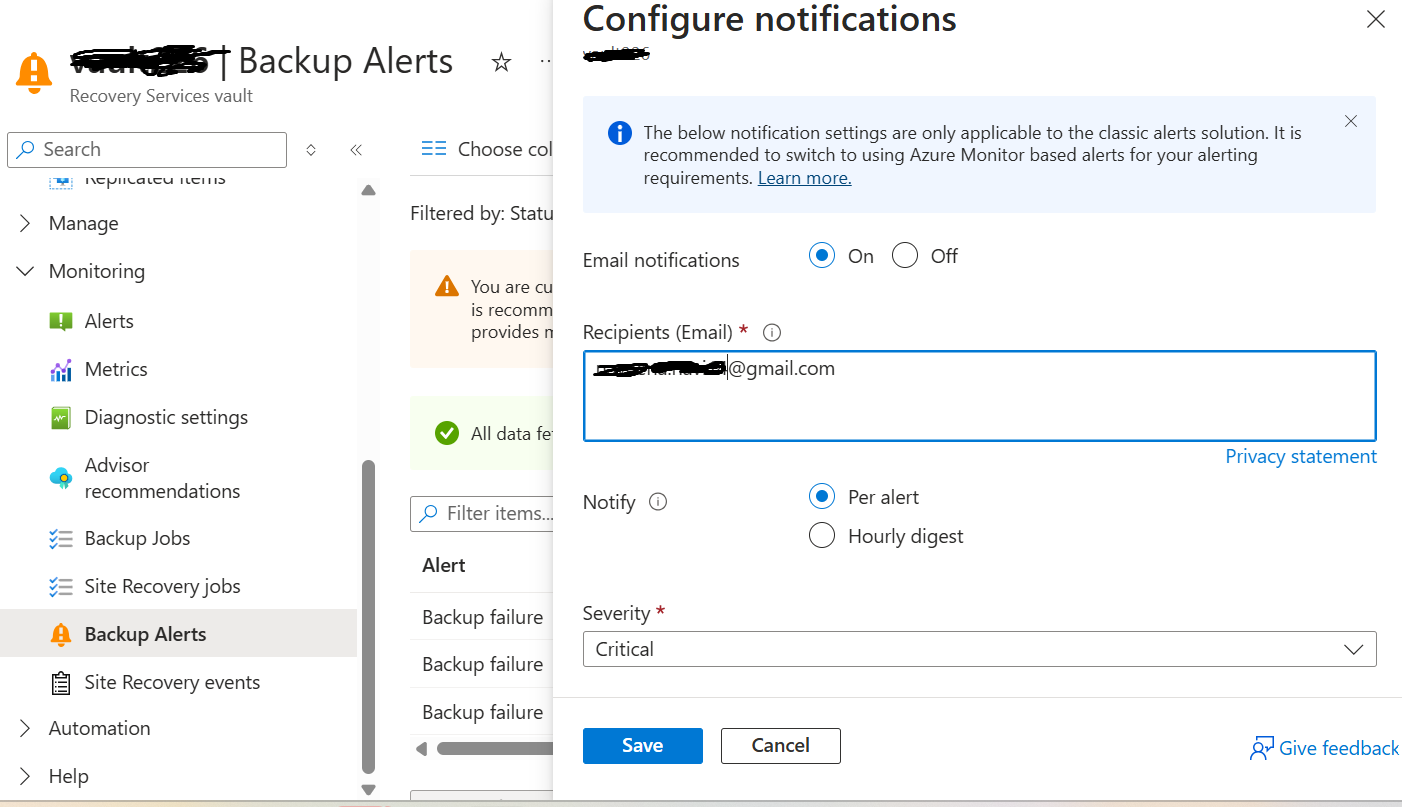Expand the Automation section
Viewport: 1402px width, 807px height.
[25, 728]
